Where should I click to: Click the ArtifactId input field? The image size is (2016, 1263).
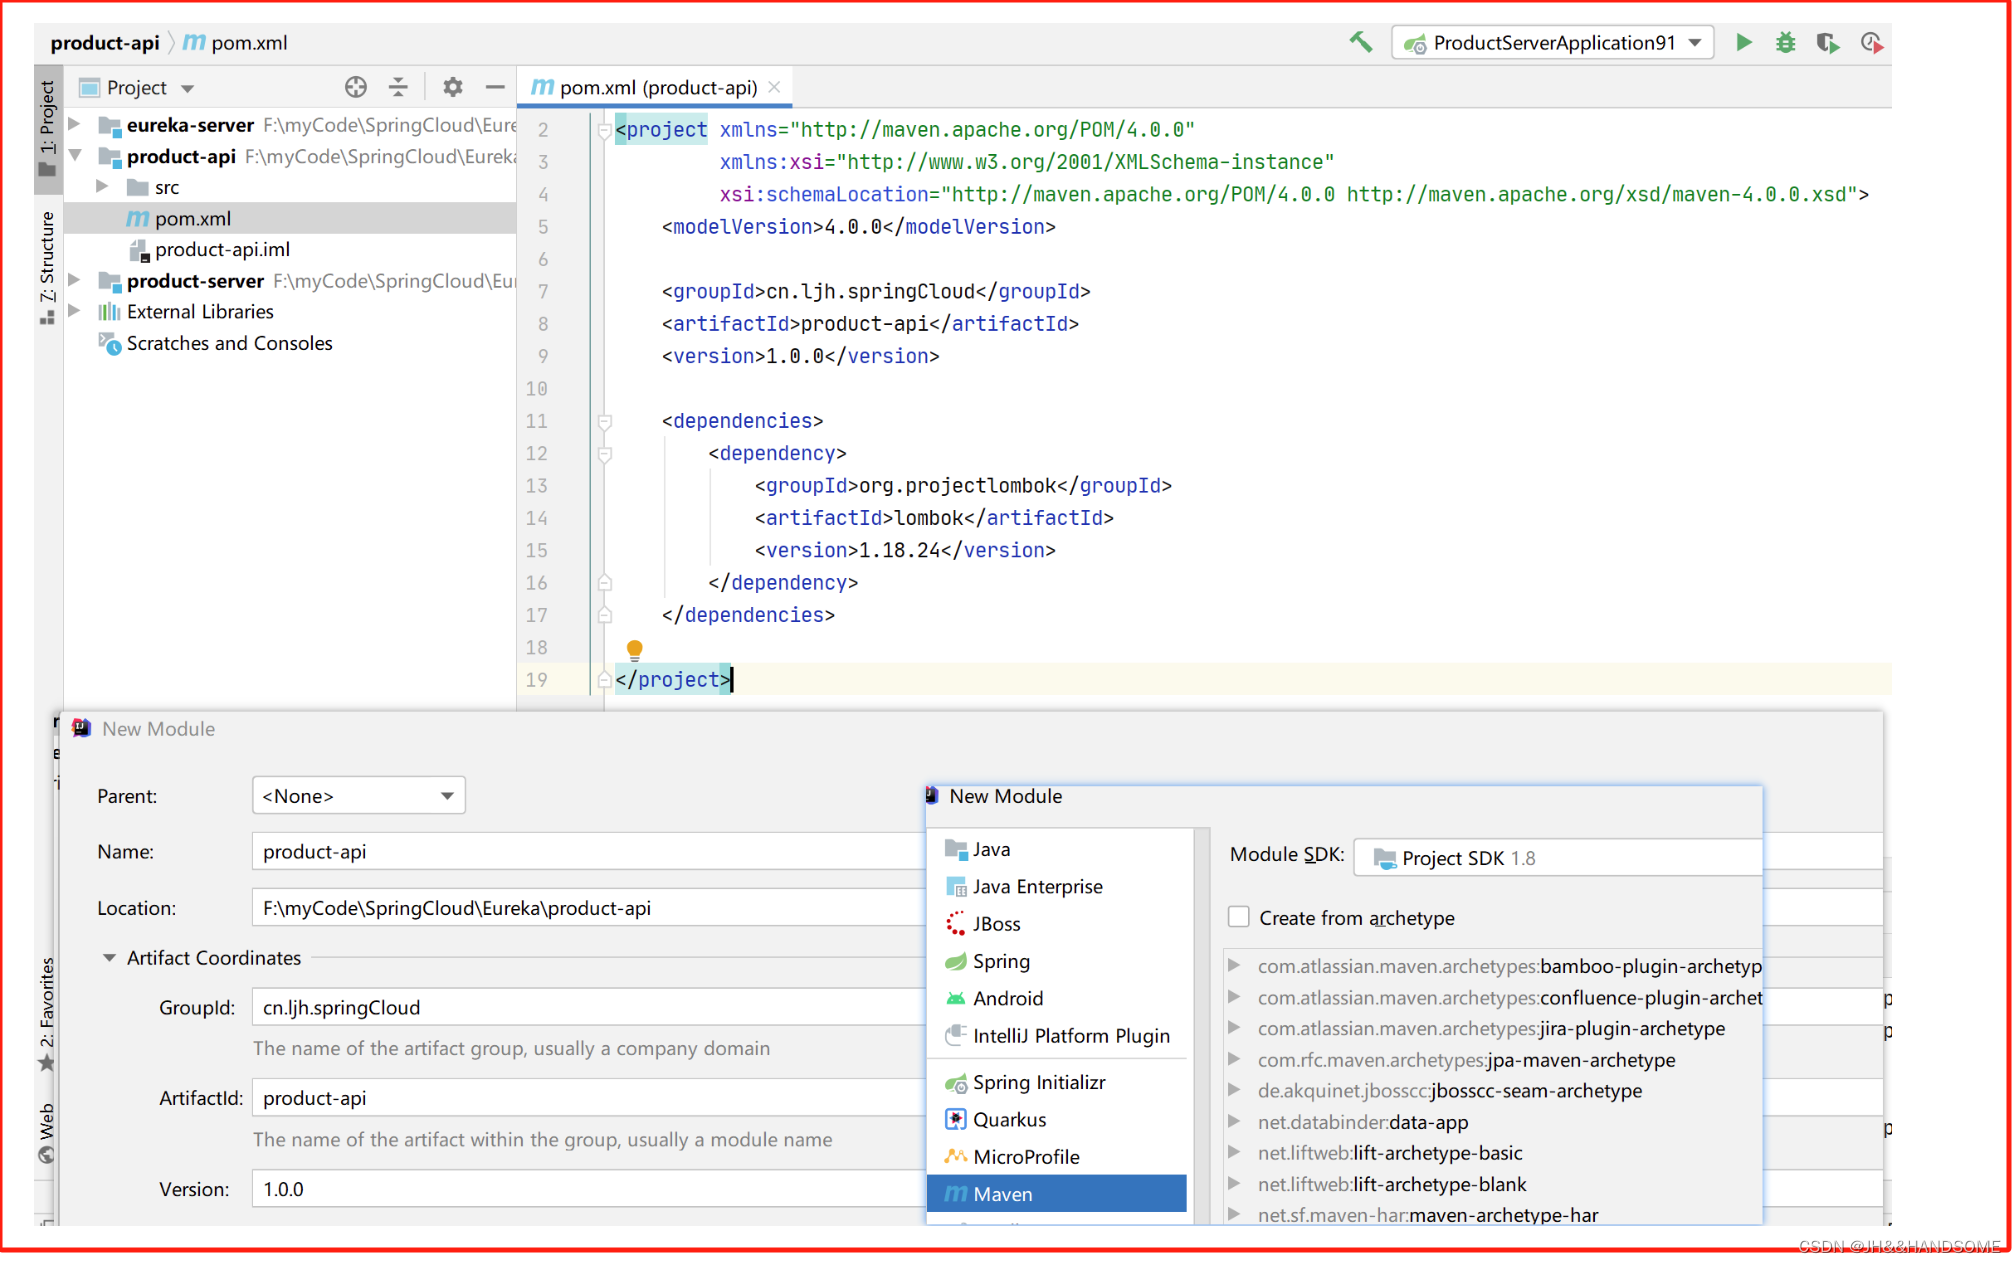coord(588,1098)
